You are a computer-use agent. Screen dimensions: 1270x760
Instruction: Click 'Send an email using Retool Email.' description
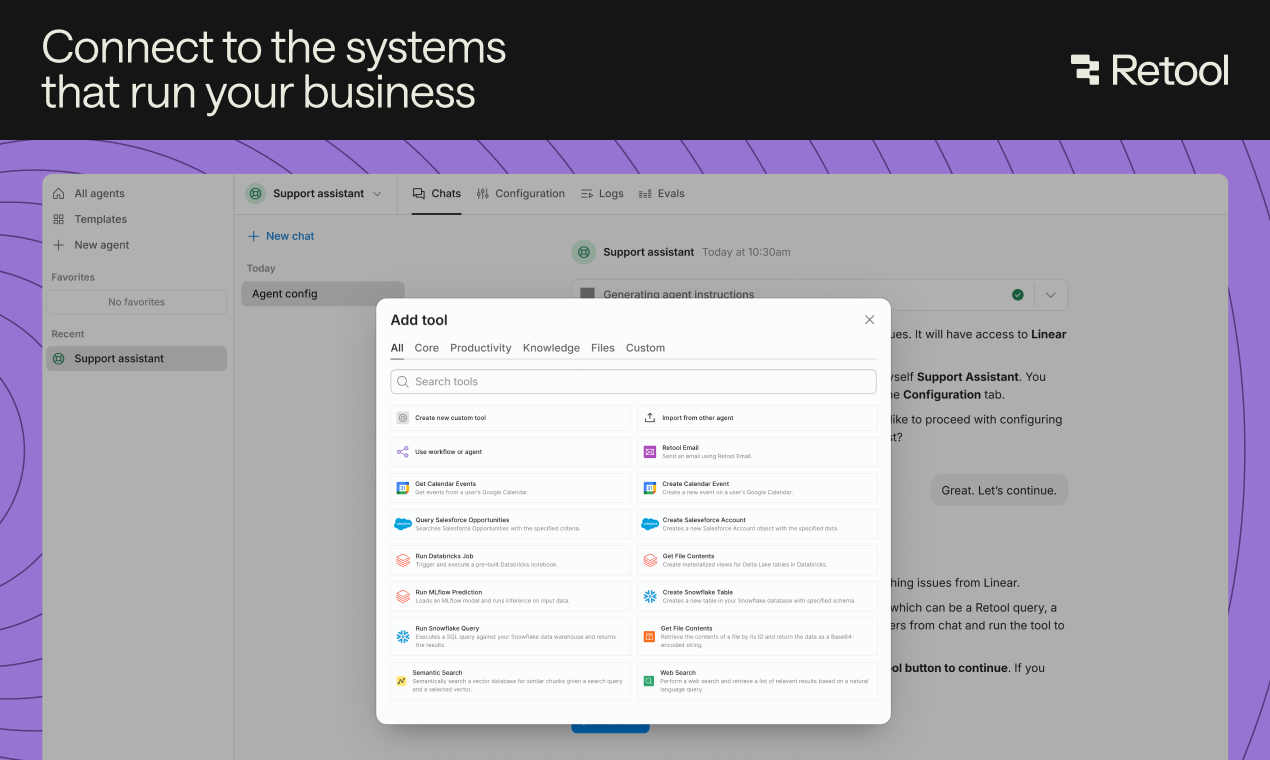(x=707, y=456)
